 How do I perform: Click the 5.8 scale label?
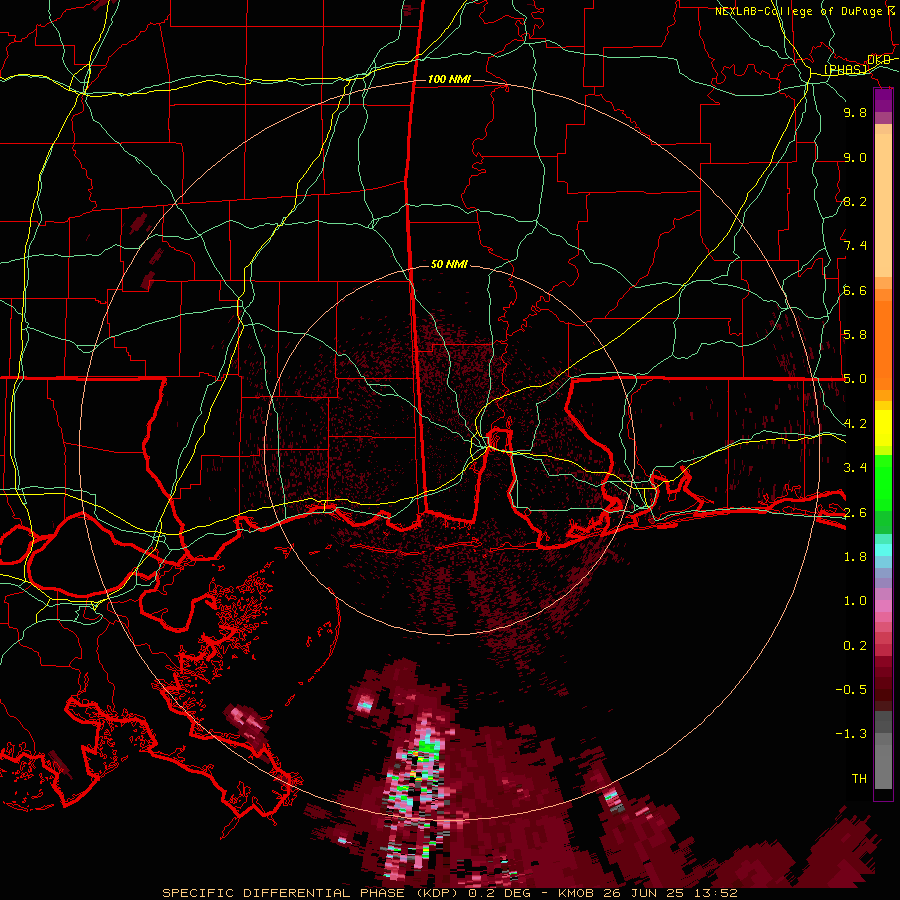pyautogui.click(x=855, y=335)
